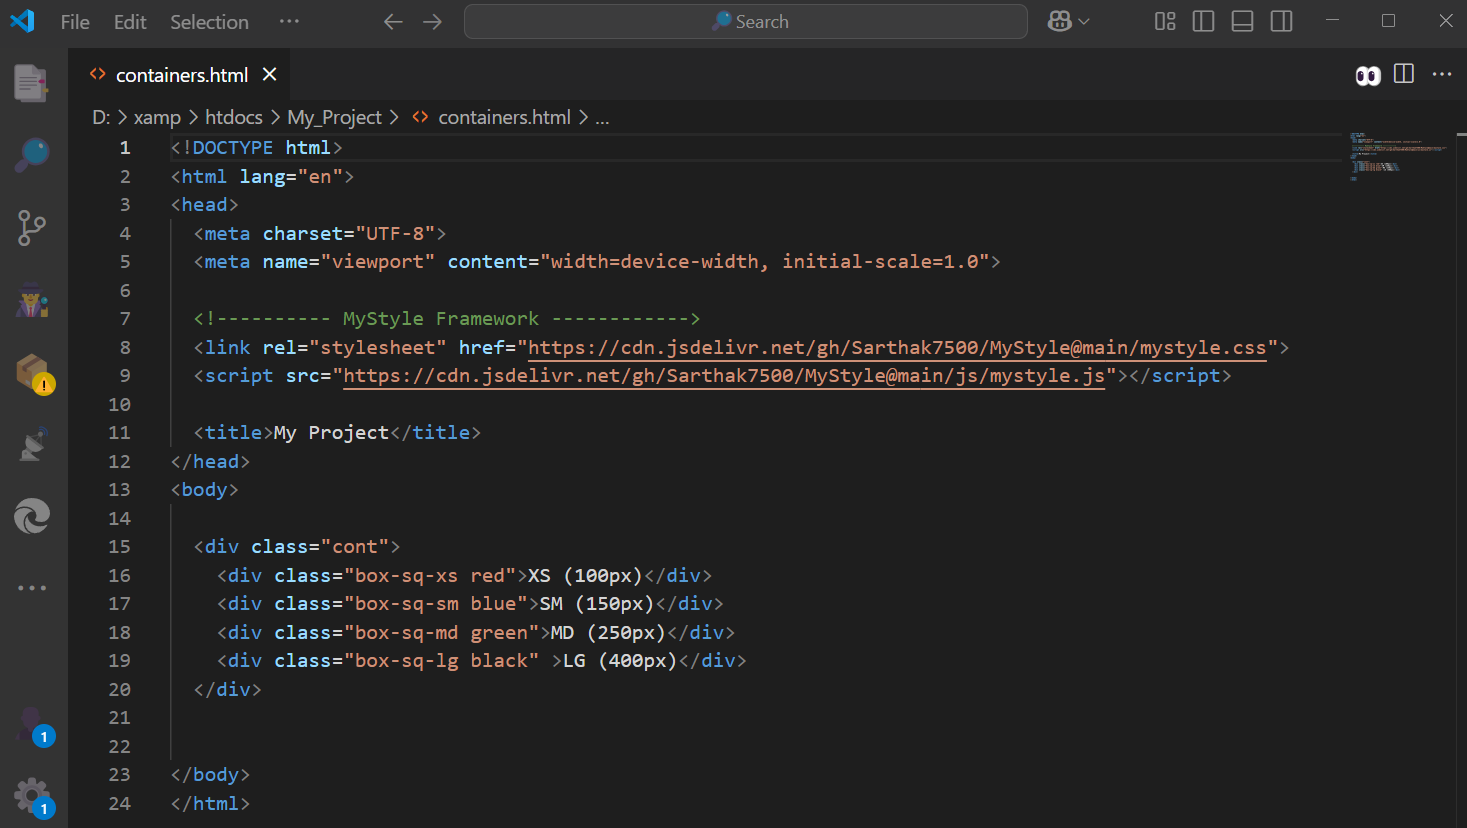Open Extensions package icon with warning badge
Viewport: 1467px width, 828px height.
click(x=32, y=372)
